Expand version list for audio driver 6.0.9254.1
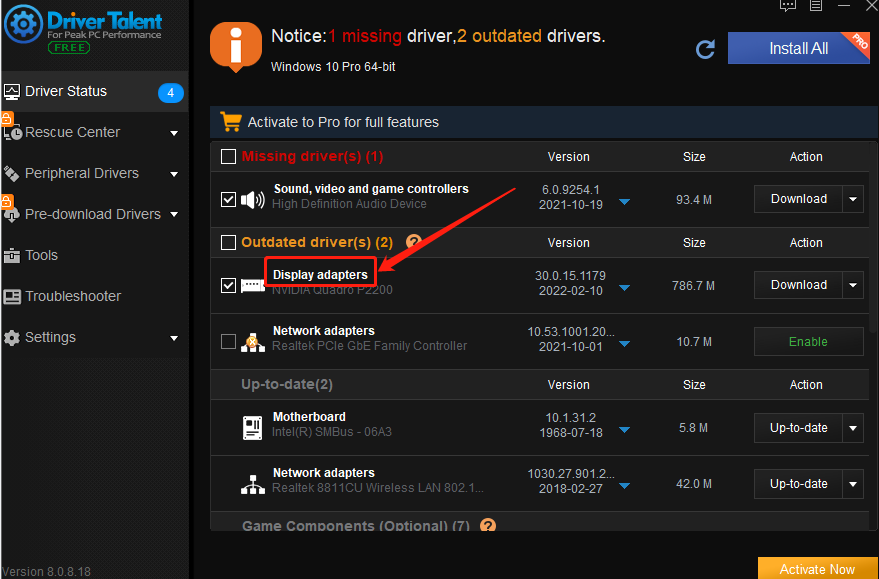The width and height of the screenshot is (879, 579). pos(624,202)
